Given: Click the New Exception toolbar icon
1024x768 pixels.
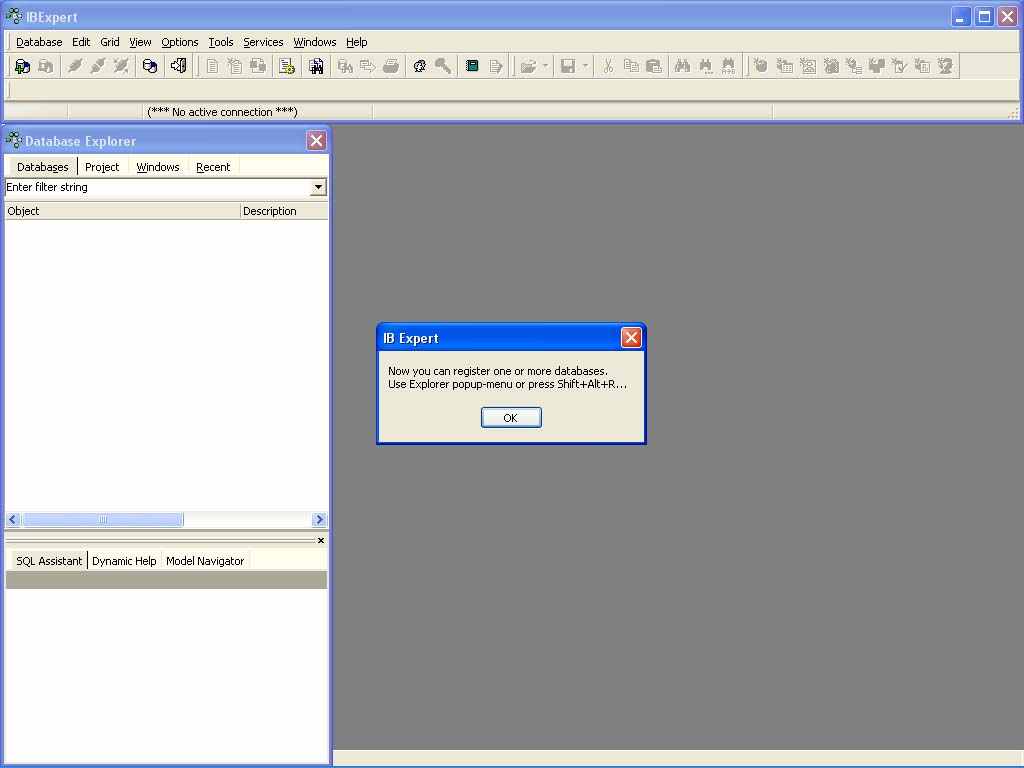Looking at the screenshot, I should [x=899, y=66].
